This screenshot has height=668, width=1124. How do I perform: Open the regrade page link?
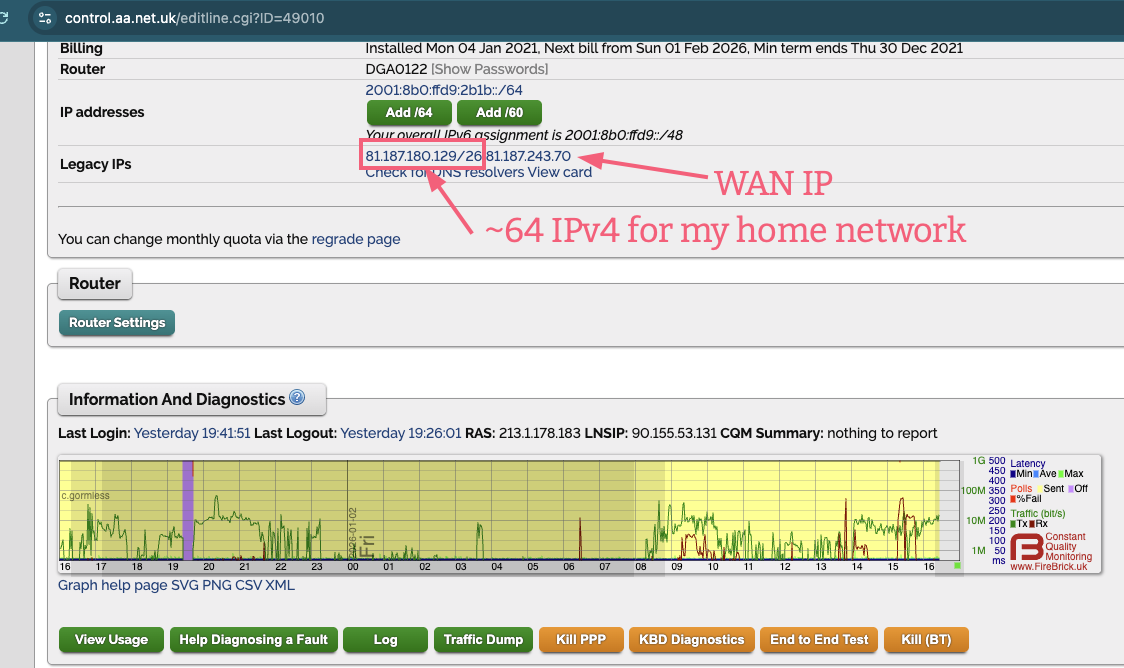tap(356, 239)
